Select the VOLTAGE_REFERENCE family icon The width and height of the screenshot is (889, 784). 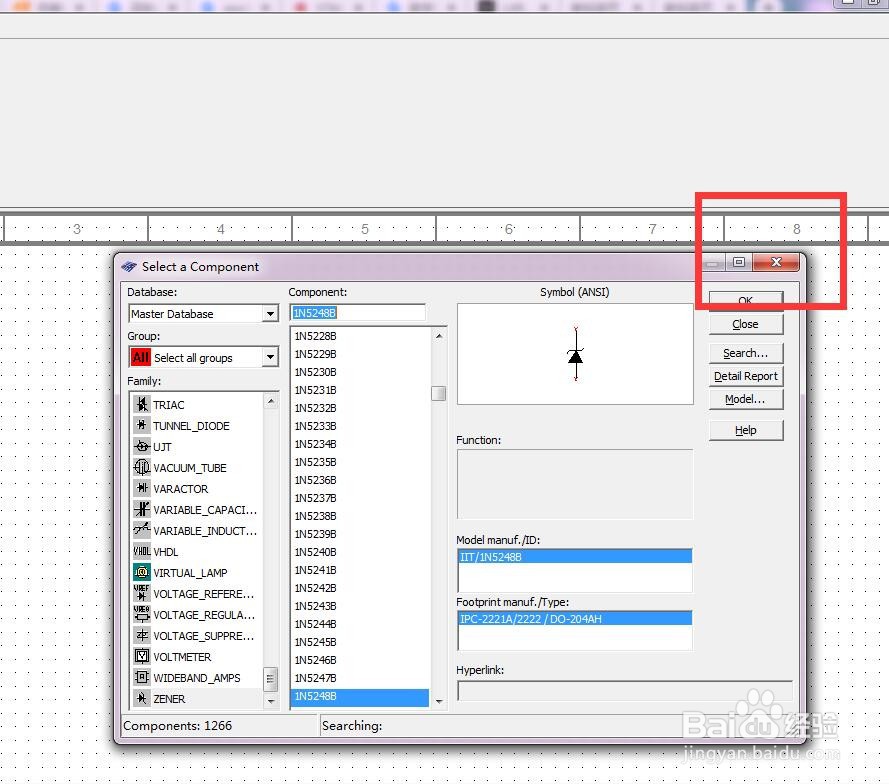pyautogui.click(x=142, y=593)
